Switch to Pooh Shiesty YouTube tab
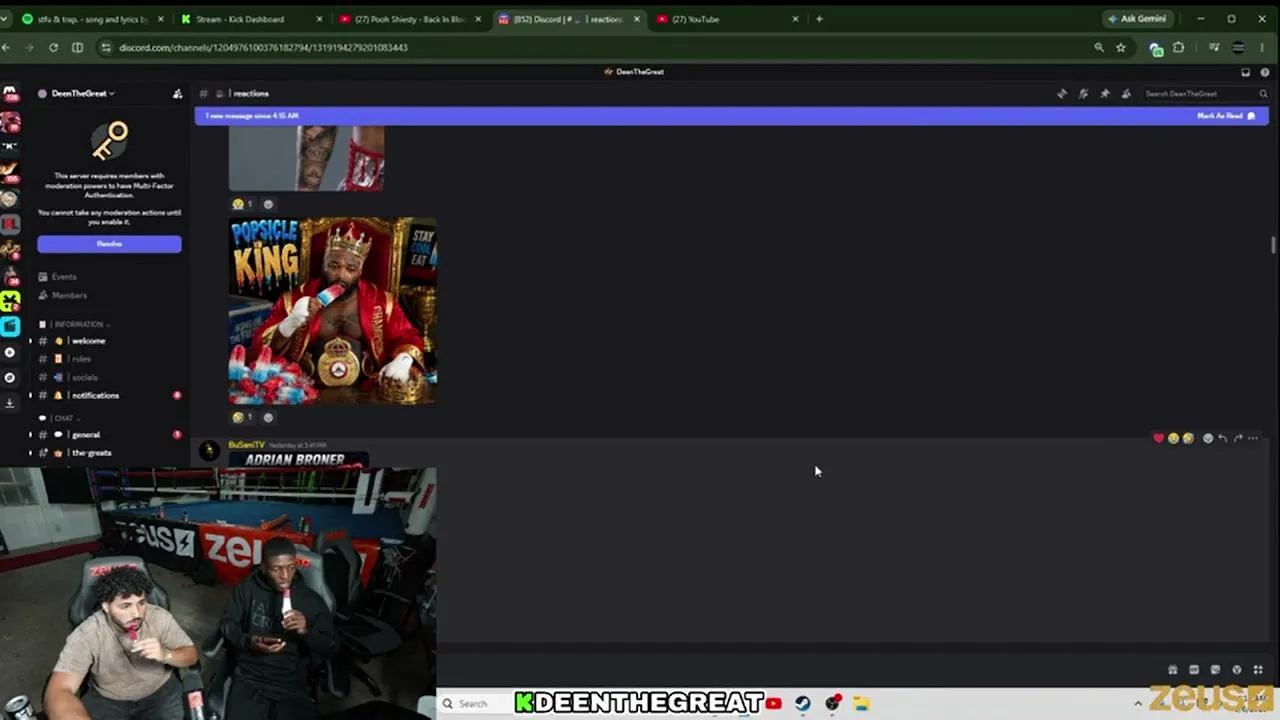1280x720 pixels. (x=410, y=19)
